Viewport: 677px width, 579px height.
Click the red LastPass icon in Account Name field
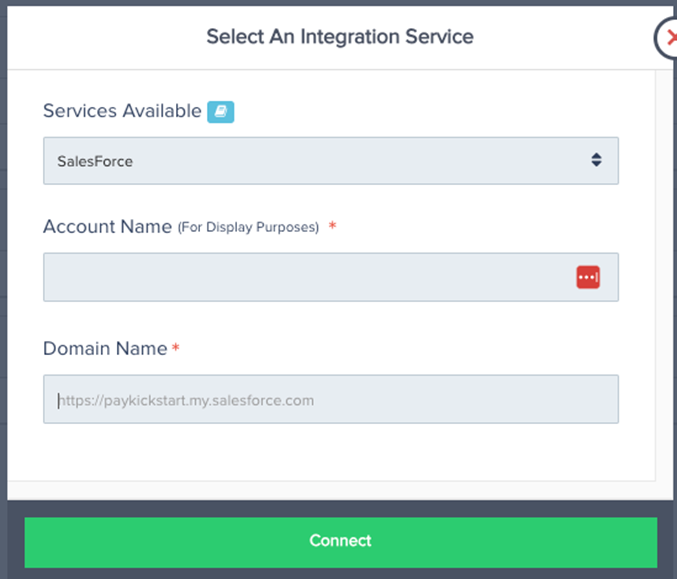588,277
